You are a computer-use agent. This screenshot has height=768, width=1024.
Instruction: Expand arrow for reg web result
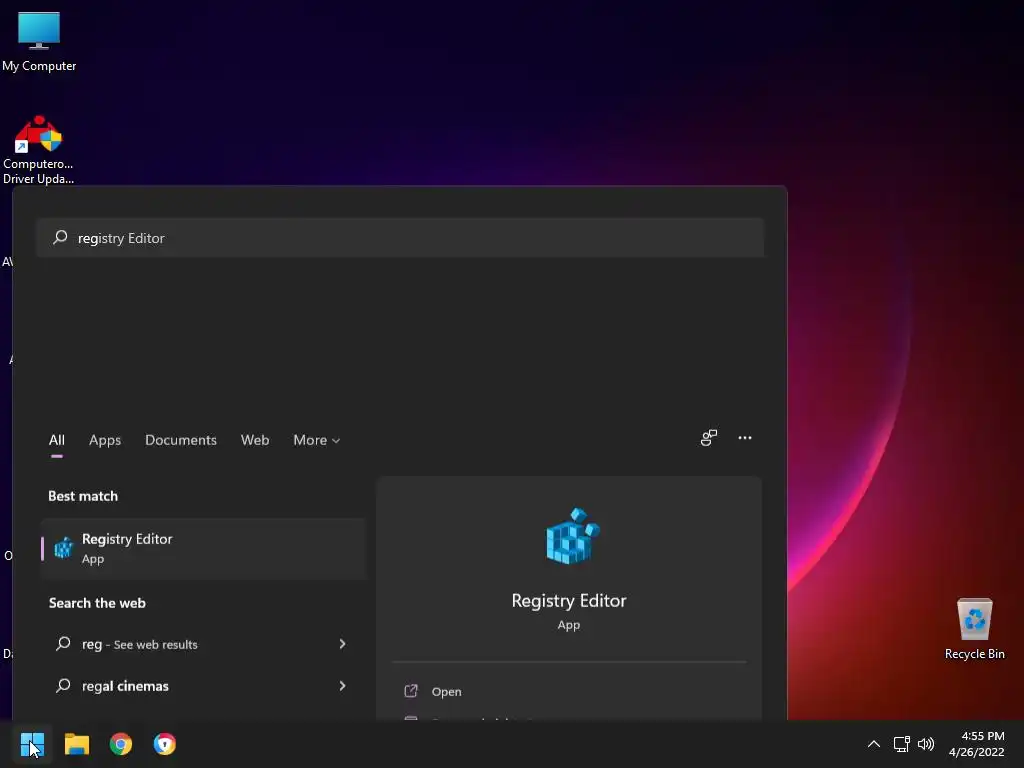342,644
